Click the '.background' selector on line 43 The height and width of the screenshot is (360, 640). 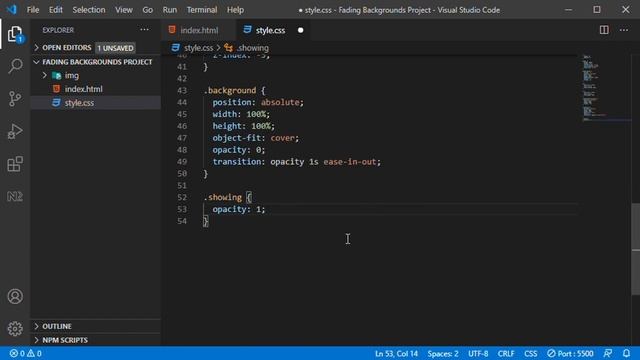click(x=230, y=90)
